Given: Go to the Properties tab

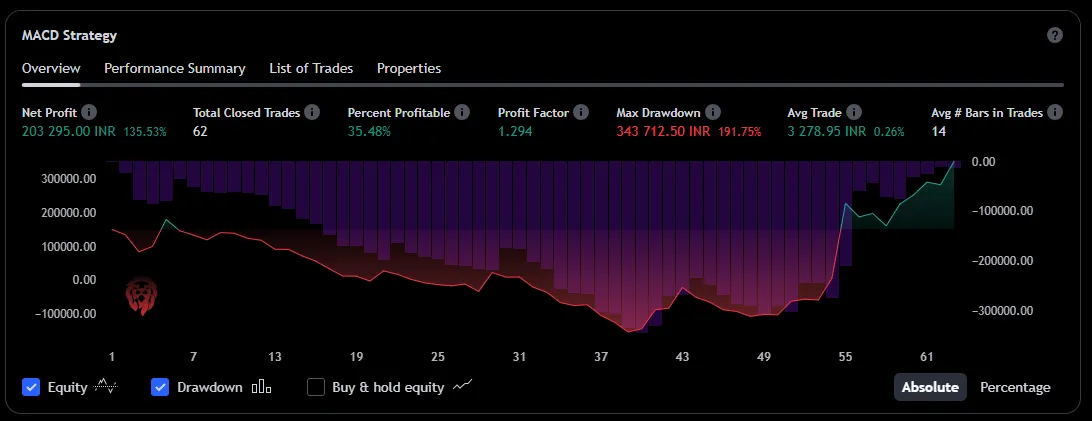Looking at the screenshot, I should click(409, 68).
